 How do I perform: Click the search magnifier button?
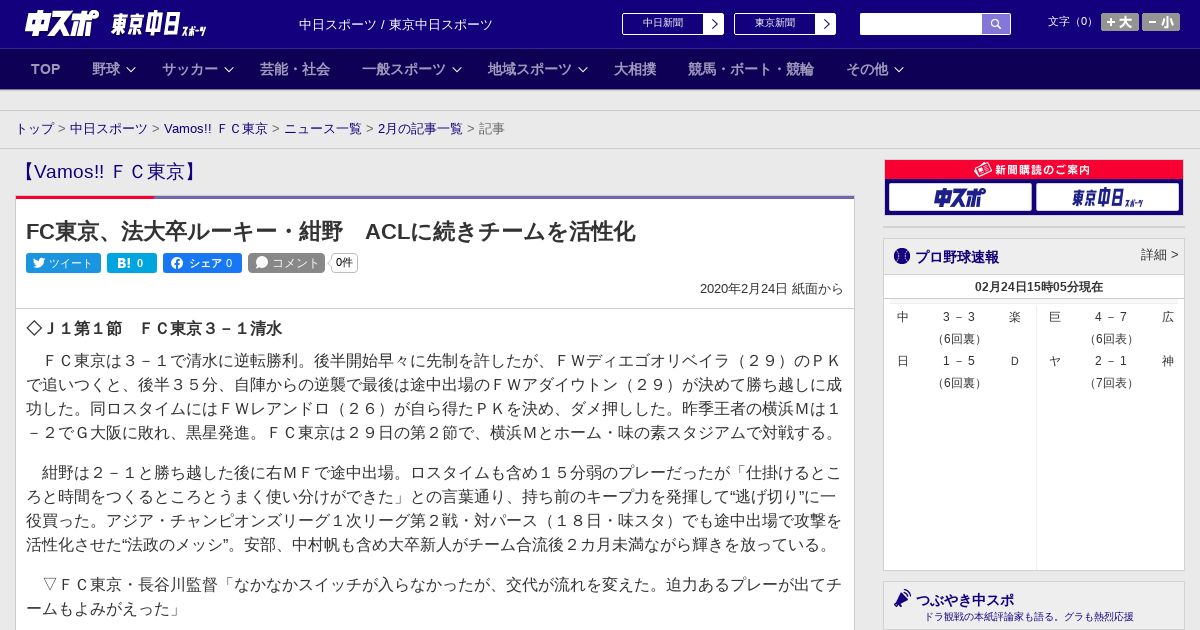pyautogui.click(x=996, y=24)
